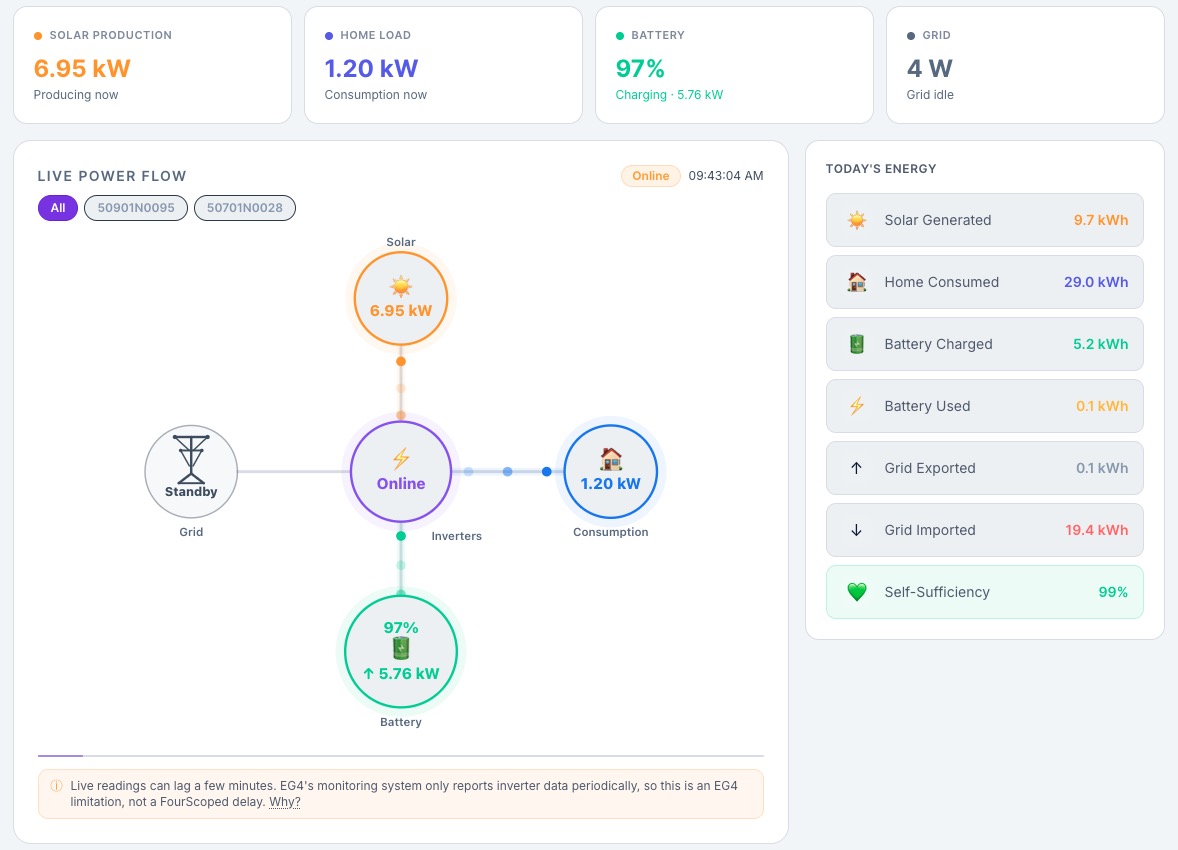Click the info icon in the lag notice
Viewport: 1178px width, 850px height.
[56, 786]
